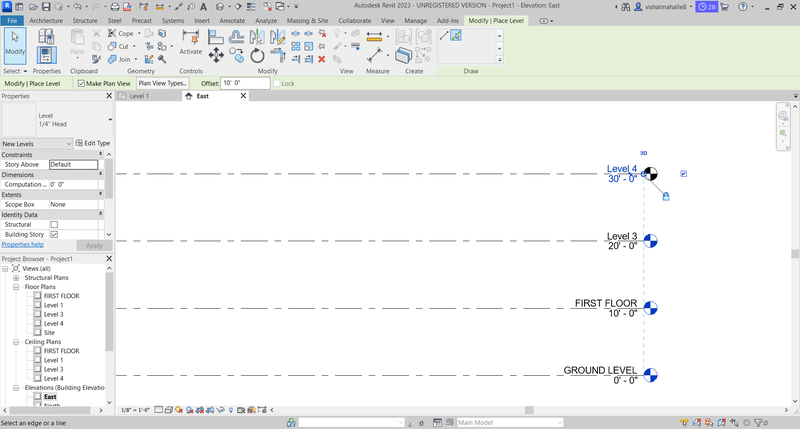Click the Create Similar icon in Create panel
Viewport: 800px width, 429px height.
(x=404, y=55)
